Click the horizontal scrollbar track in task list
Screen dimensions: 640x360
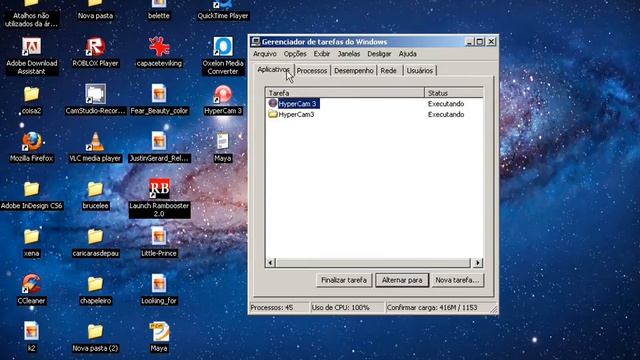tap(374, 263)
